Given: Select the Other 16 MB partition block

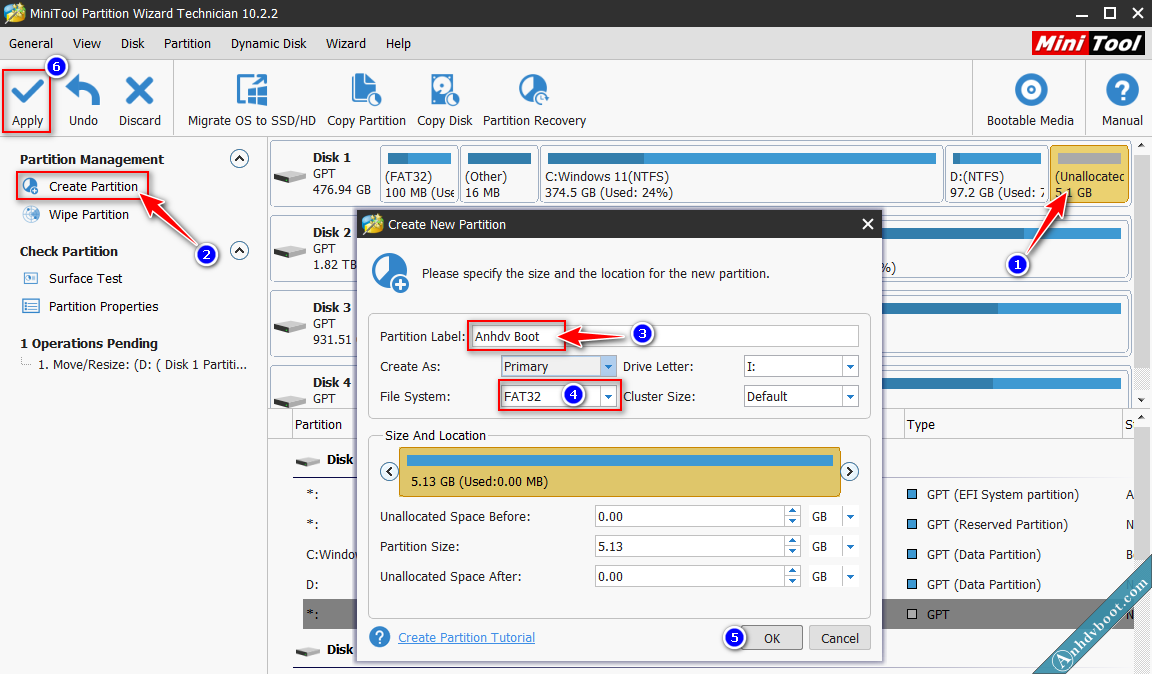Looking at the screenshot, I should pyautogui.click(x=500, y=173).
